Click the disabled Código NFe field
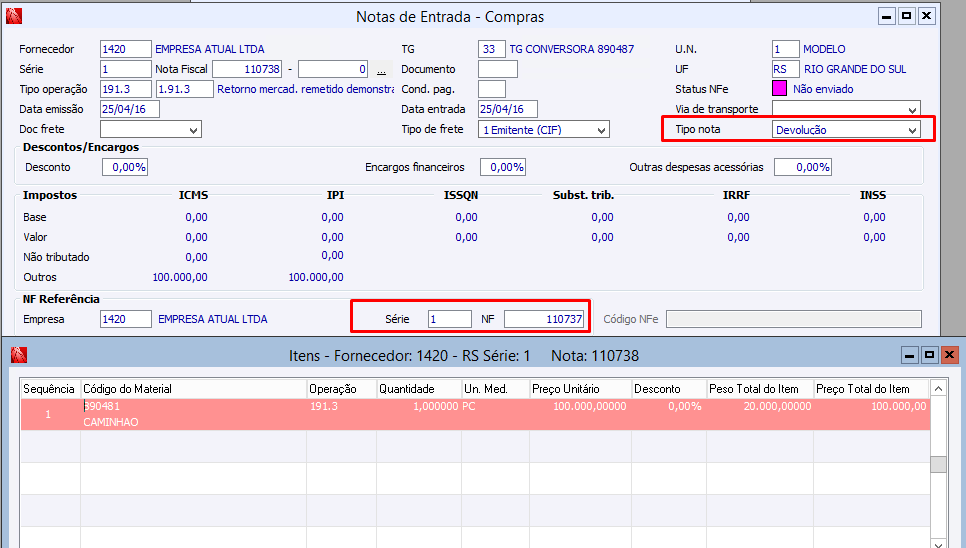This screenshot has height=548, width=966. 794,319
